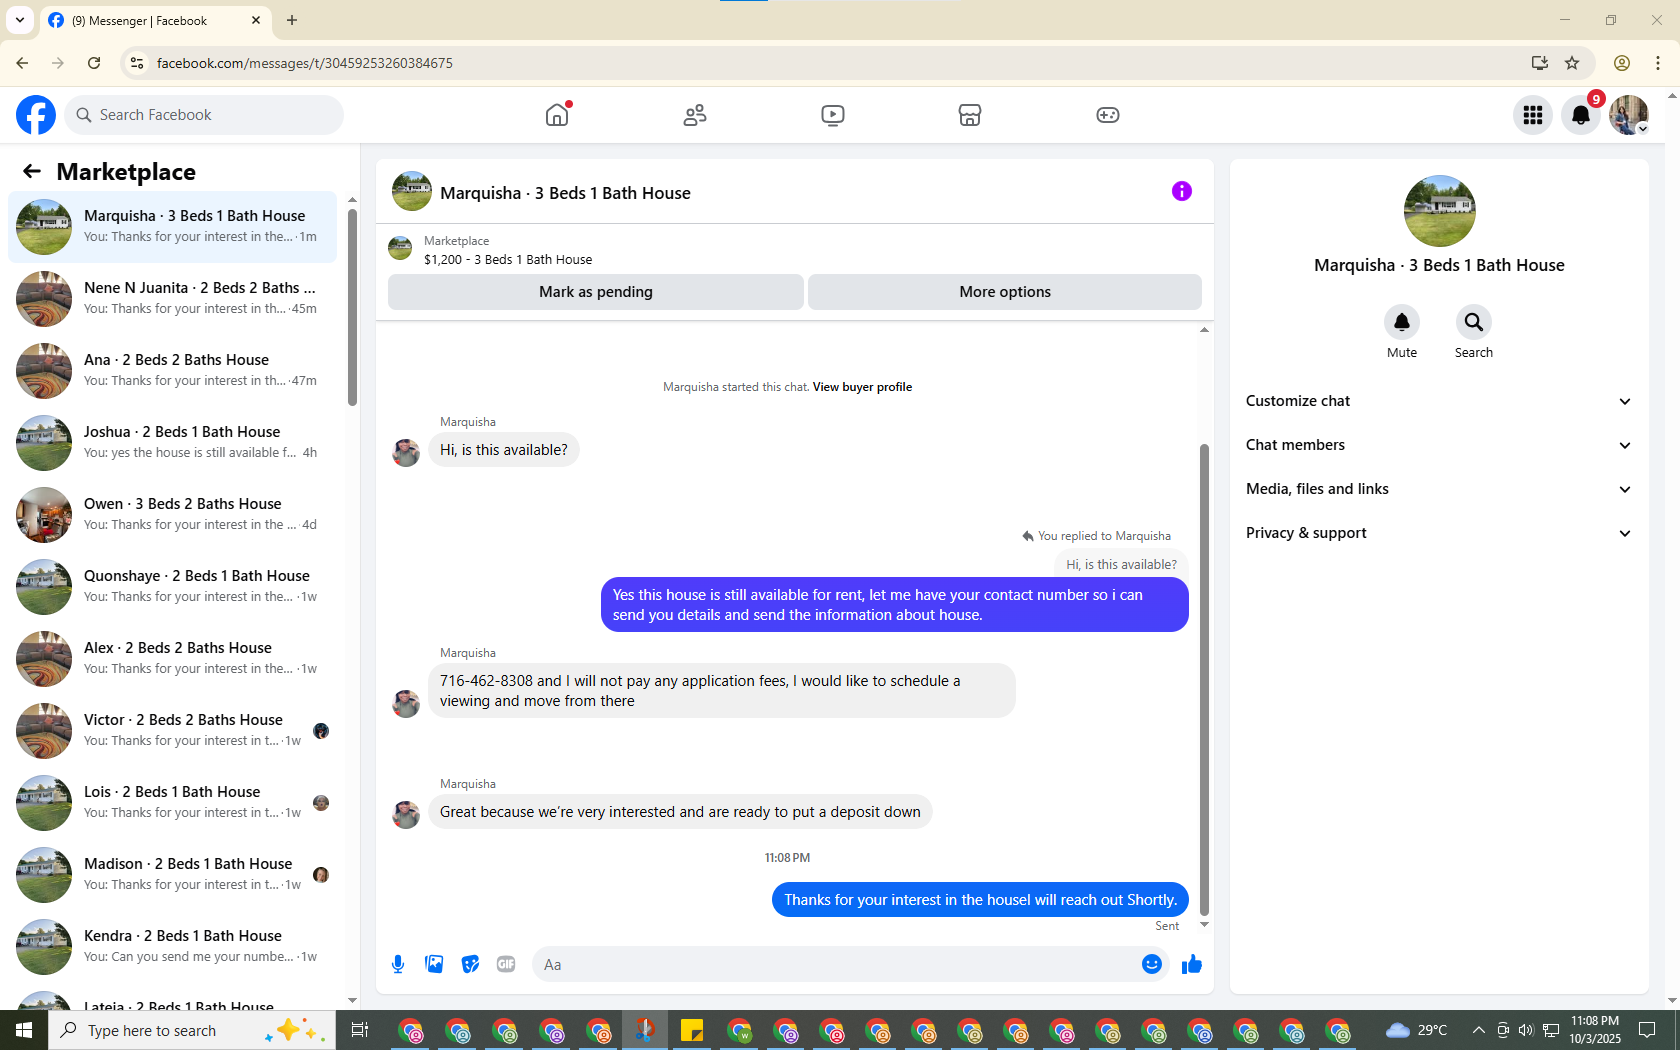This screenshot has height=1050, width=1680.
Task: Click the chat messages scrollbar
Action: tap(1204, 680)
